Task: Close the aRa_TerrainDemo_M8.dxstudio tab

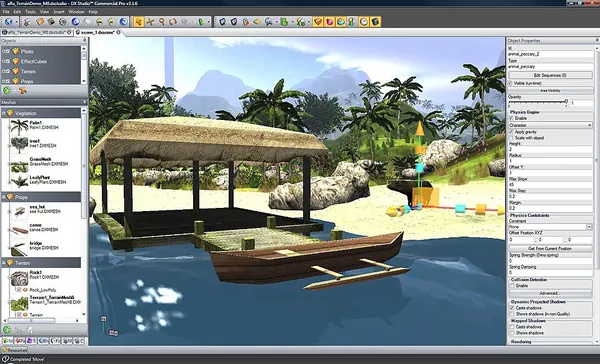Action: [69, 32]
